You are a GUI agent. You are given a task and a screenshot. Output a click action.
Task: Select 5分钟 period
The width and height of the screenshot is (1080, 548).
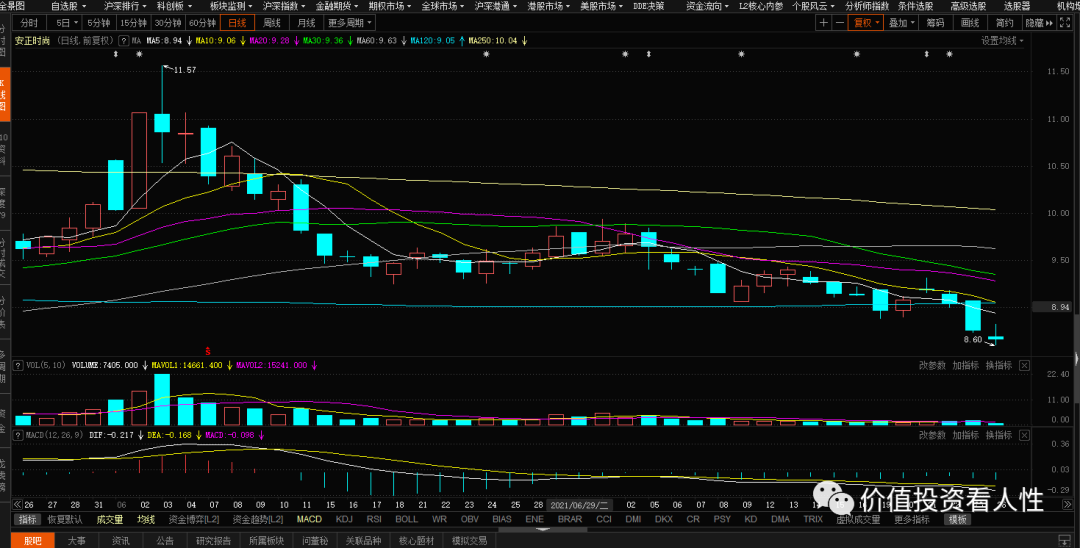pyautogui.click(x=98, y=23)
